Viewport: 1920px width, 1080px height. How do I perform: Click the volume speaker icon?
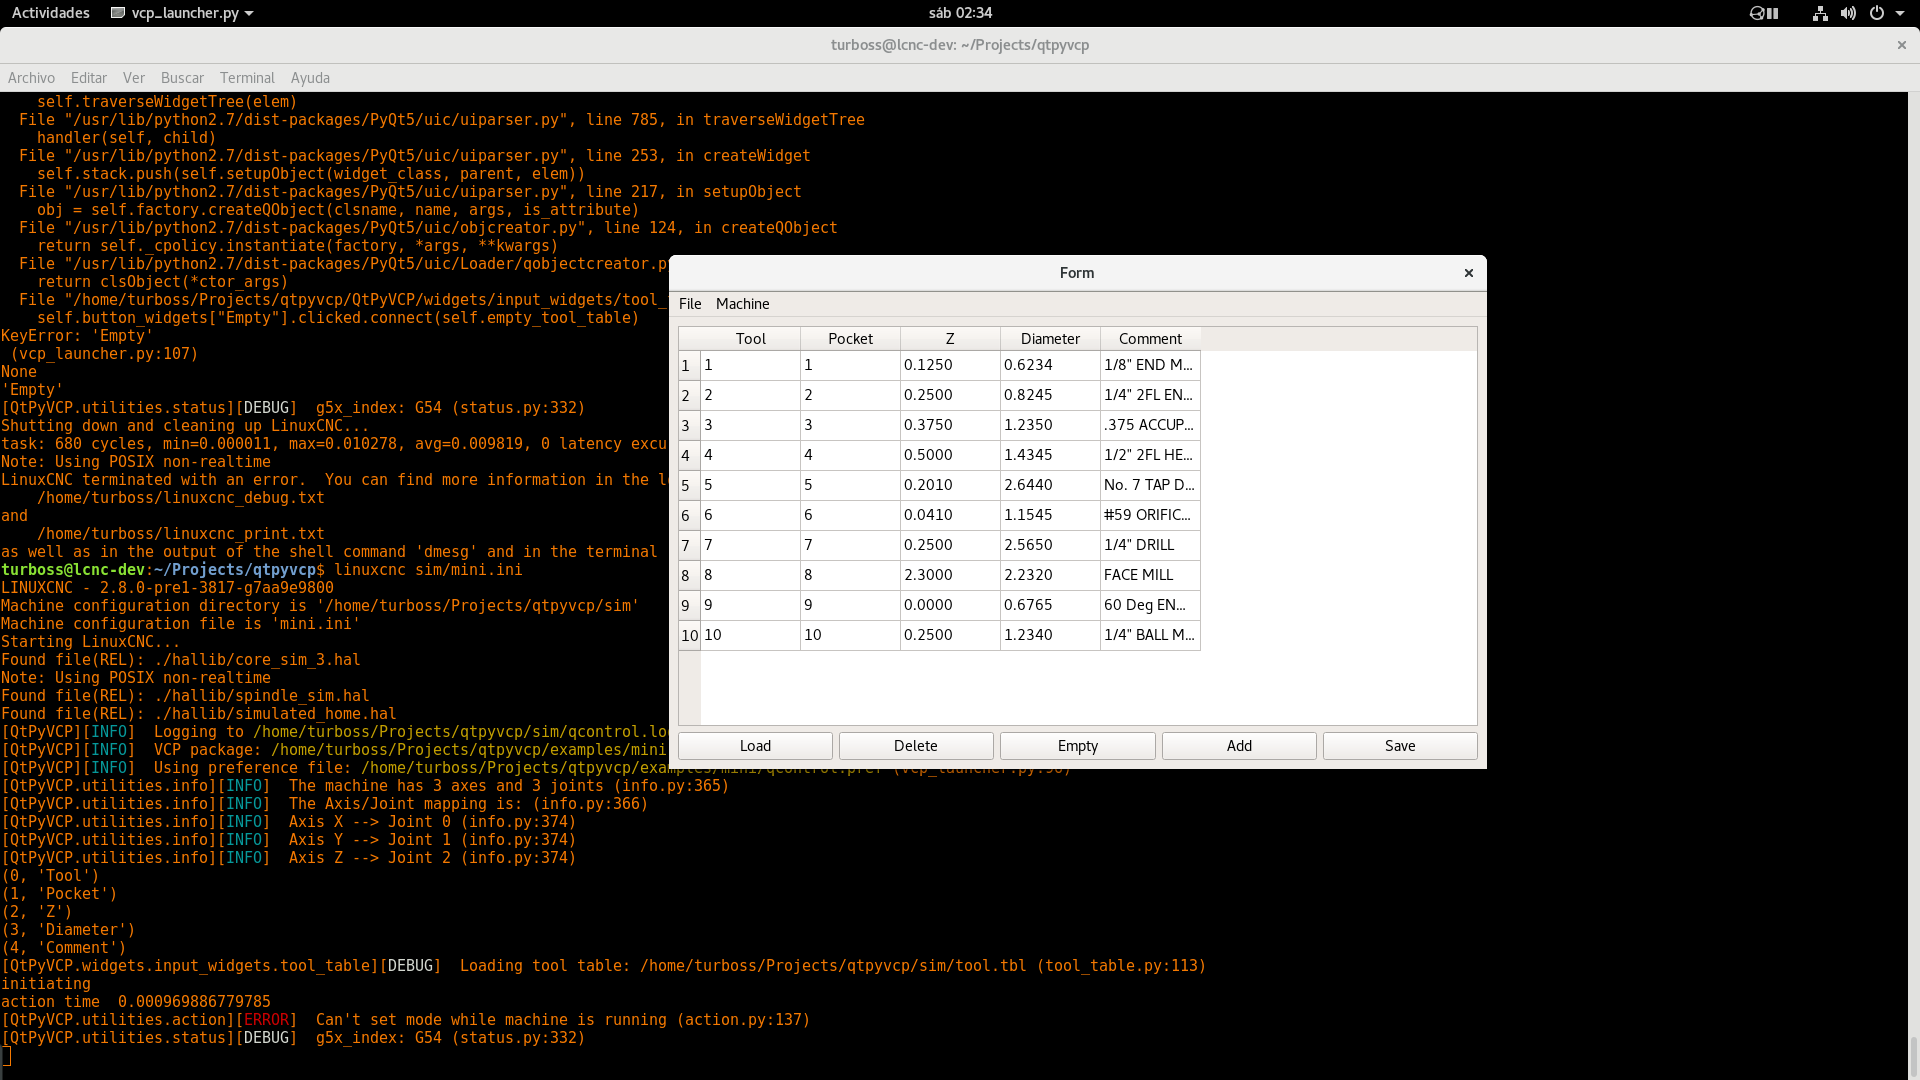pyautogui.click(x=1848, y=13)
